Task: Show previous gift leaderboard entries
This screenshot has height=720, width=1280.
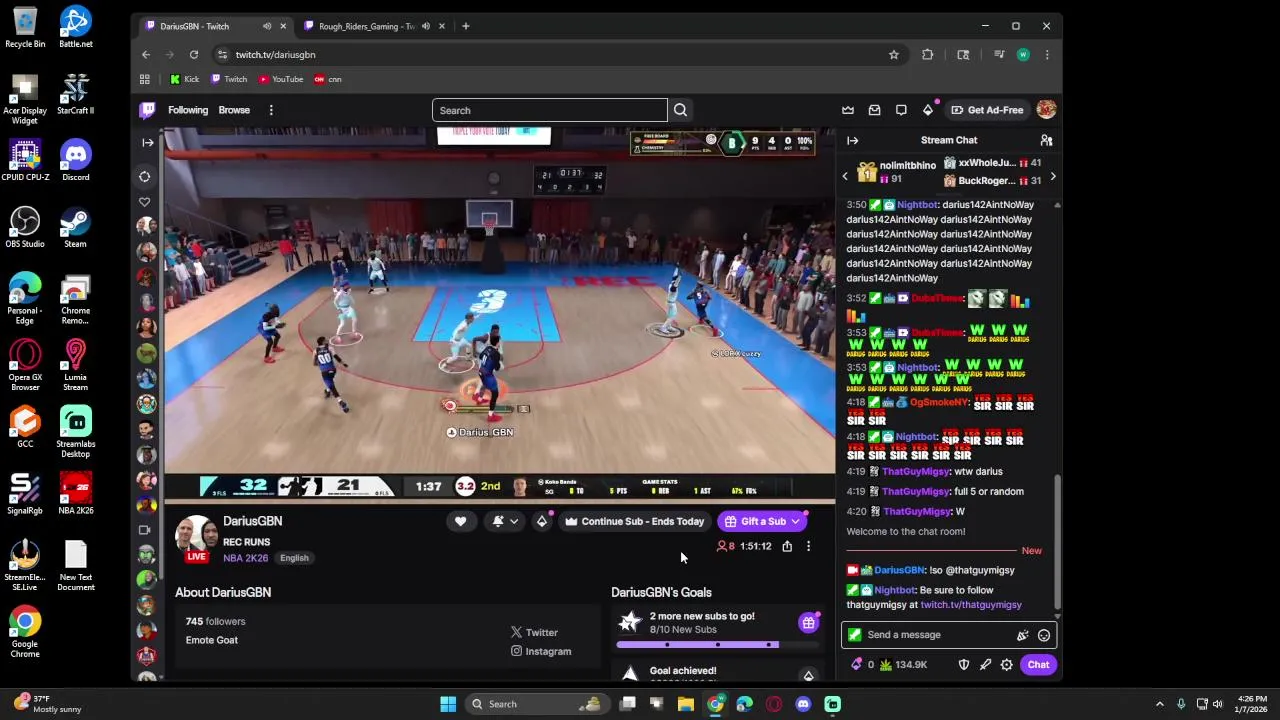Action: [x=845, y=177]
